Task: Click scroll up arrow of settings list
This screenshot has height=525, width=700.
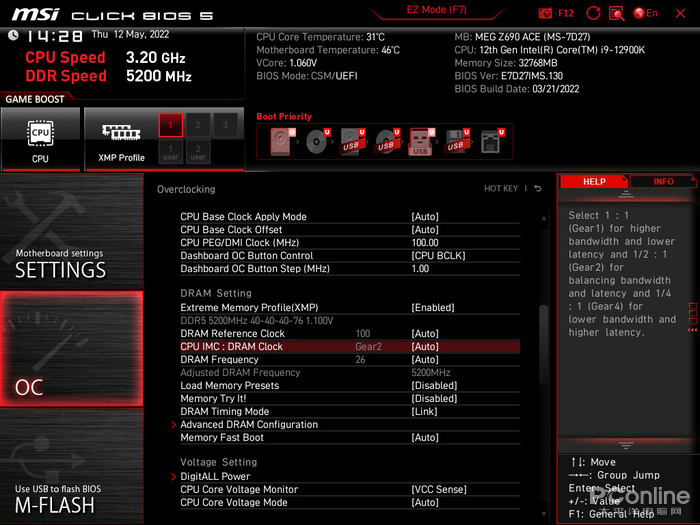Action: coord(544,218)
